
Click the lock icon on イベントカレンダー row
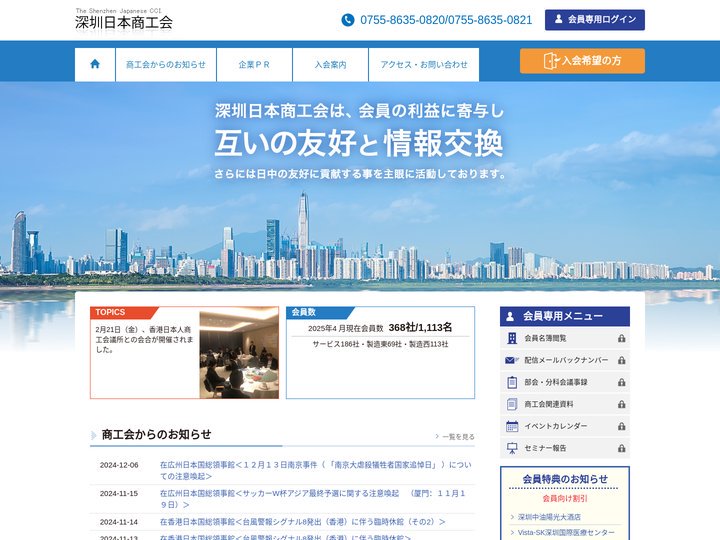coord(622,426)
